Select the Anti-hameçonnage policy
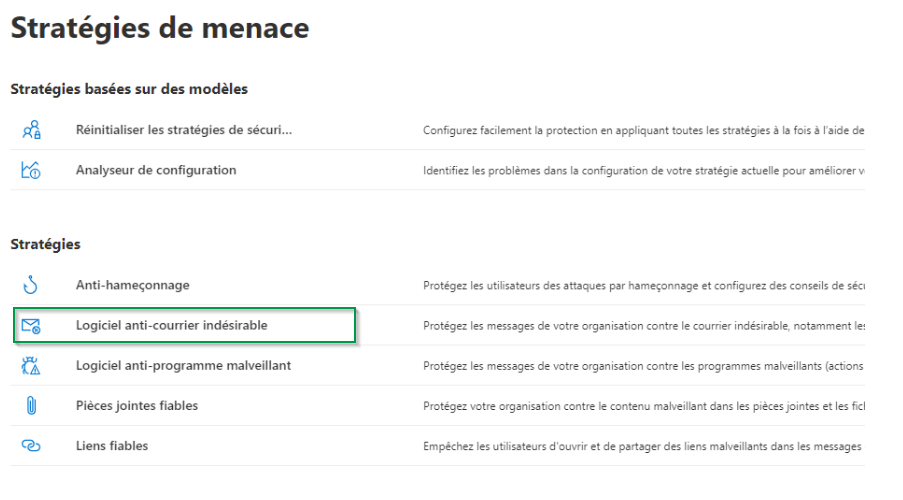 (x=132, y=285)
